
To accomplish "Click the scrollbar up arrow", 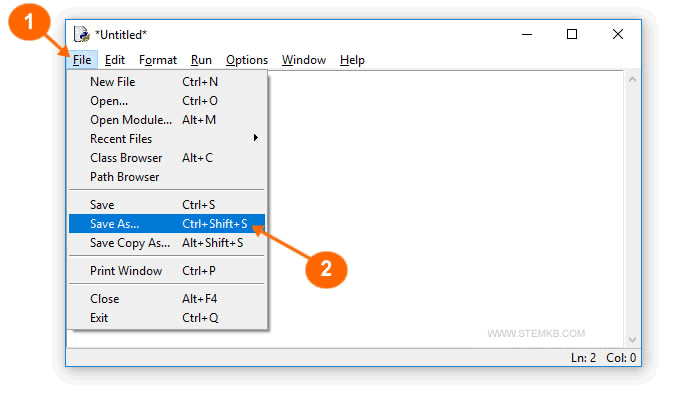I will (x=632, y=80).
